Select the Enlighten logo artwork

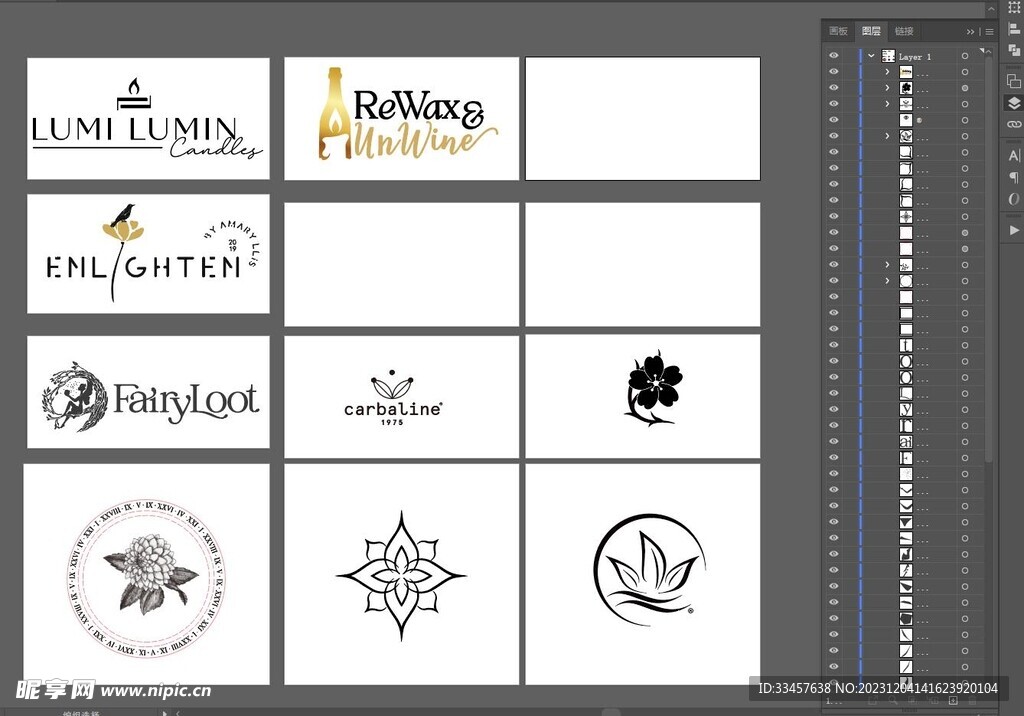[x=152, y=253]
